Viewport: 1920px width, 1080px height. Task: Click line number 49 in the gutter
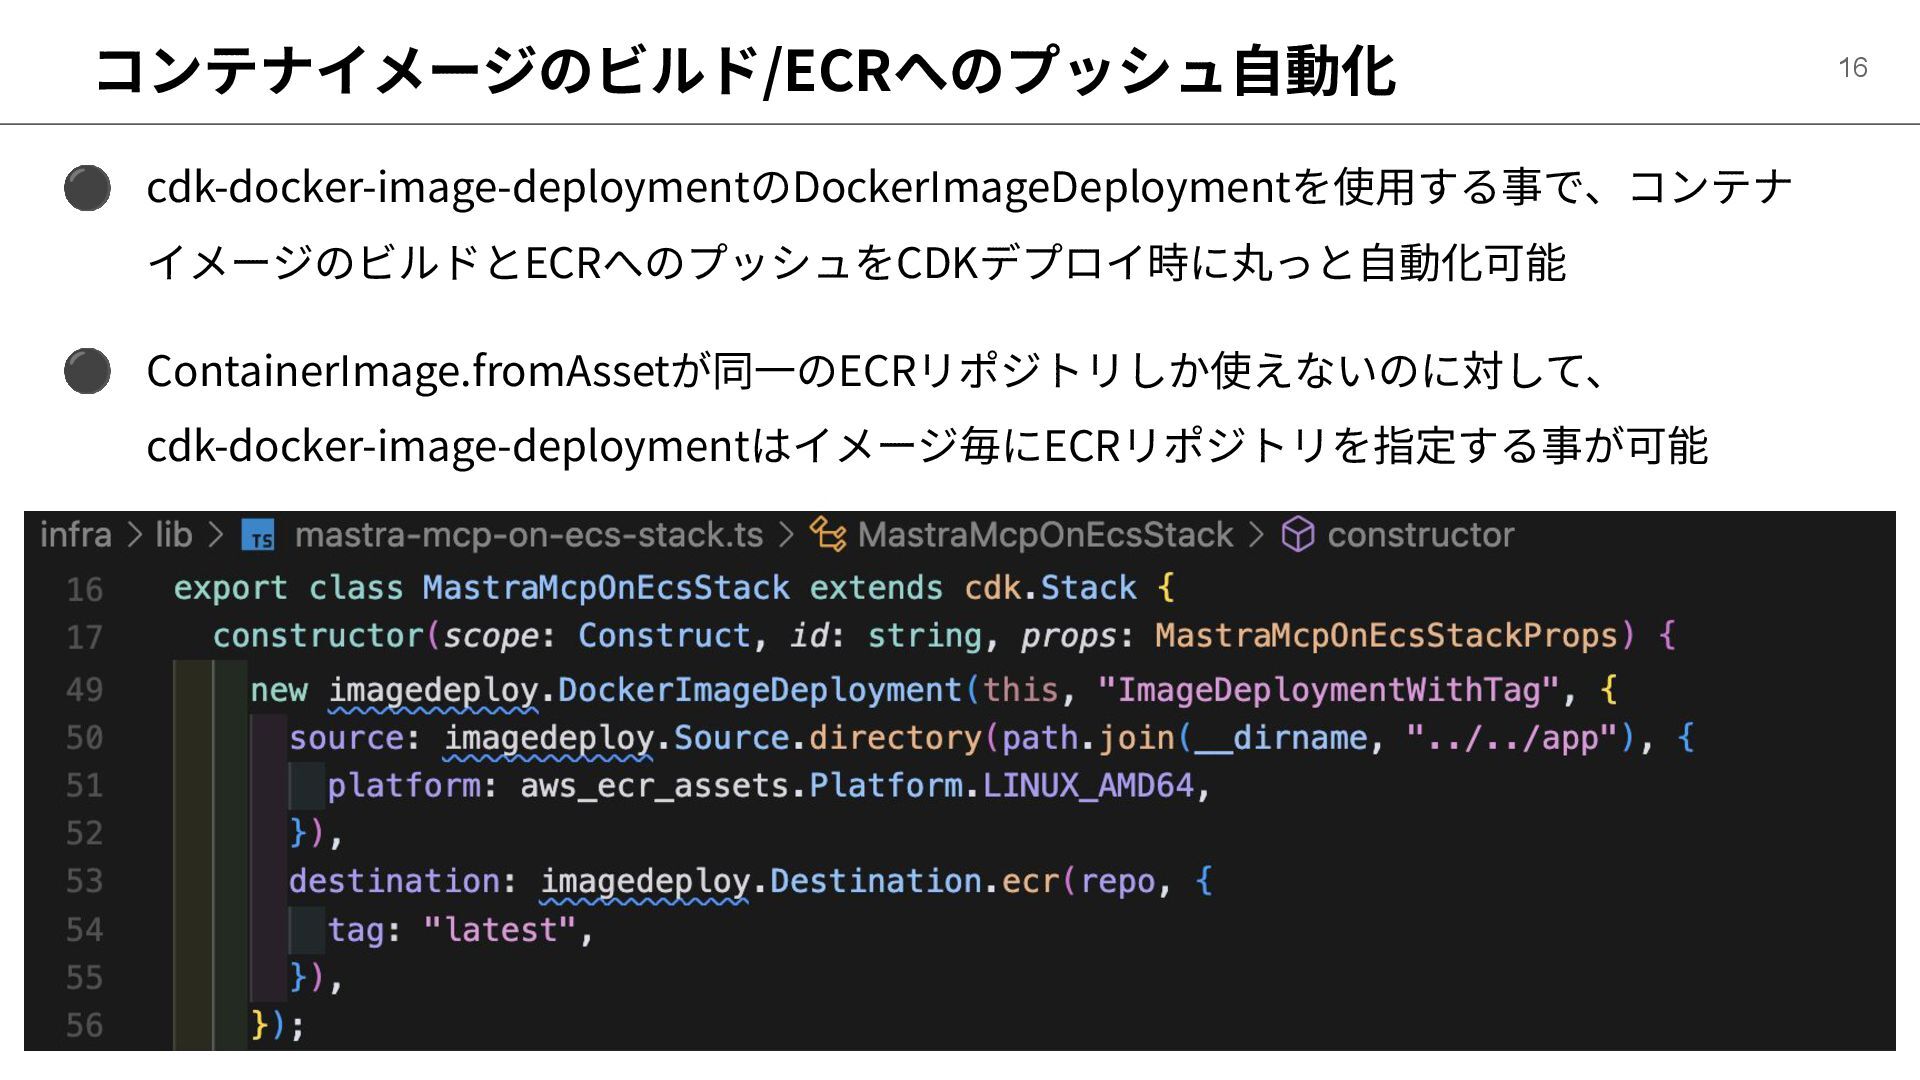click(x=85, y=689)
